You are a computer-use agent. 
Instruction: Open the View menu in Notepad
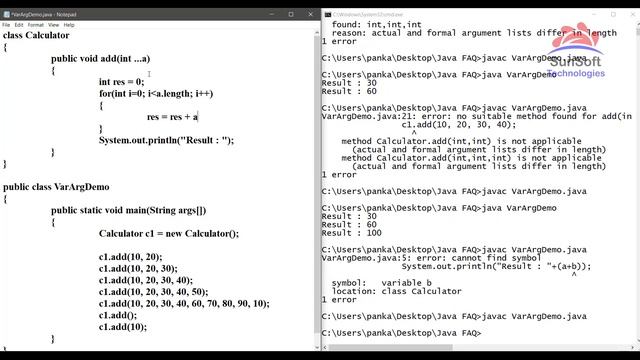(53, 25)
